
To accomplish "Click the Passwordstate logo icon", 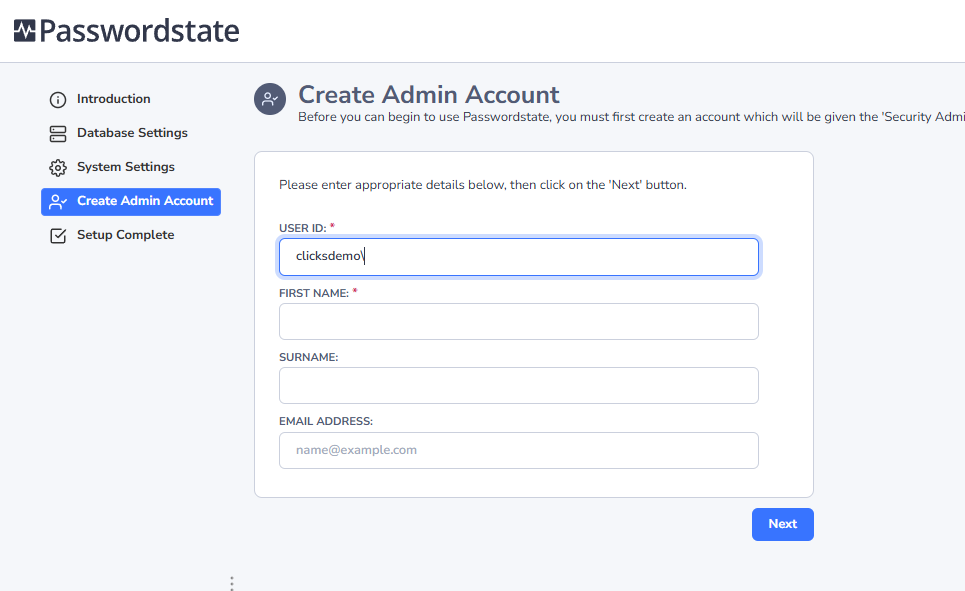I will click(x=25, y=31).
